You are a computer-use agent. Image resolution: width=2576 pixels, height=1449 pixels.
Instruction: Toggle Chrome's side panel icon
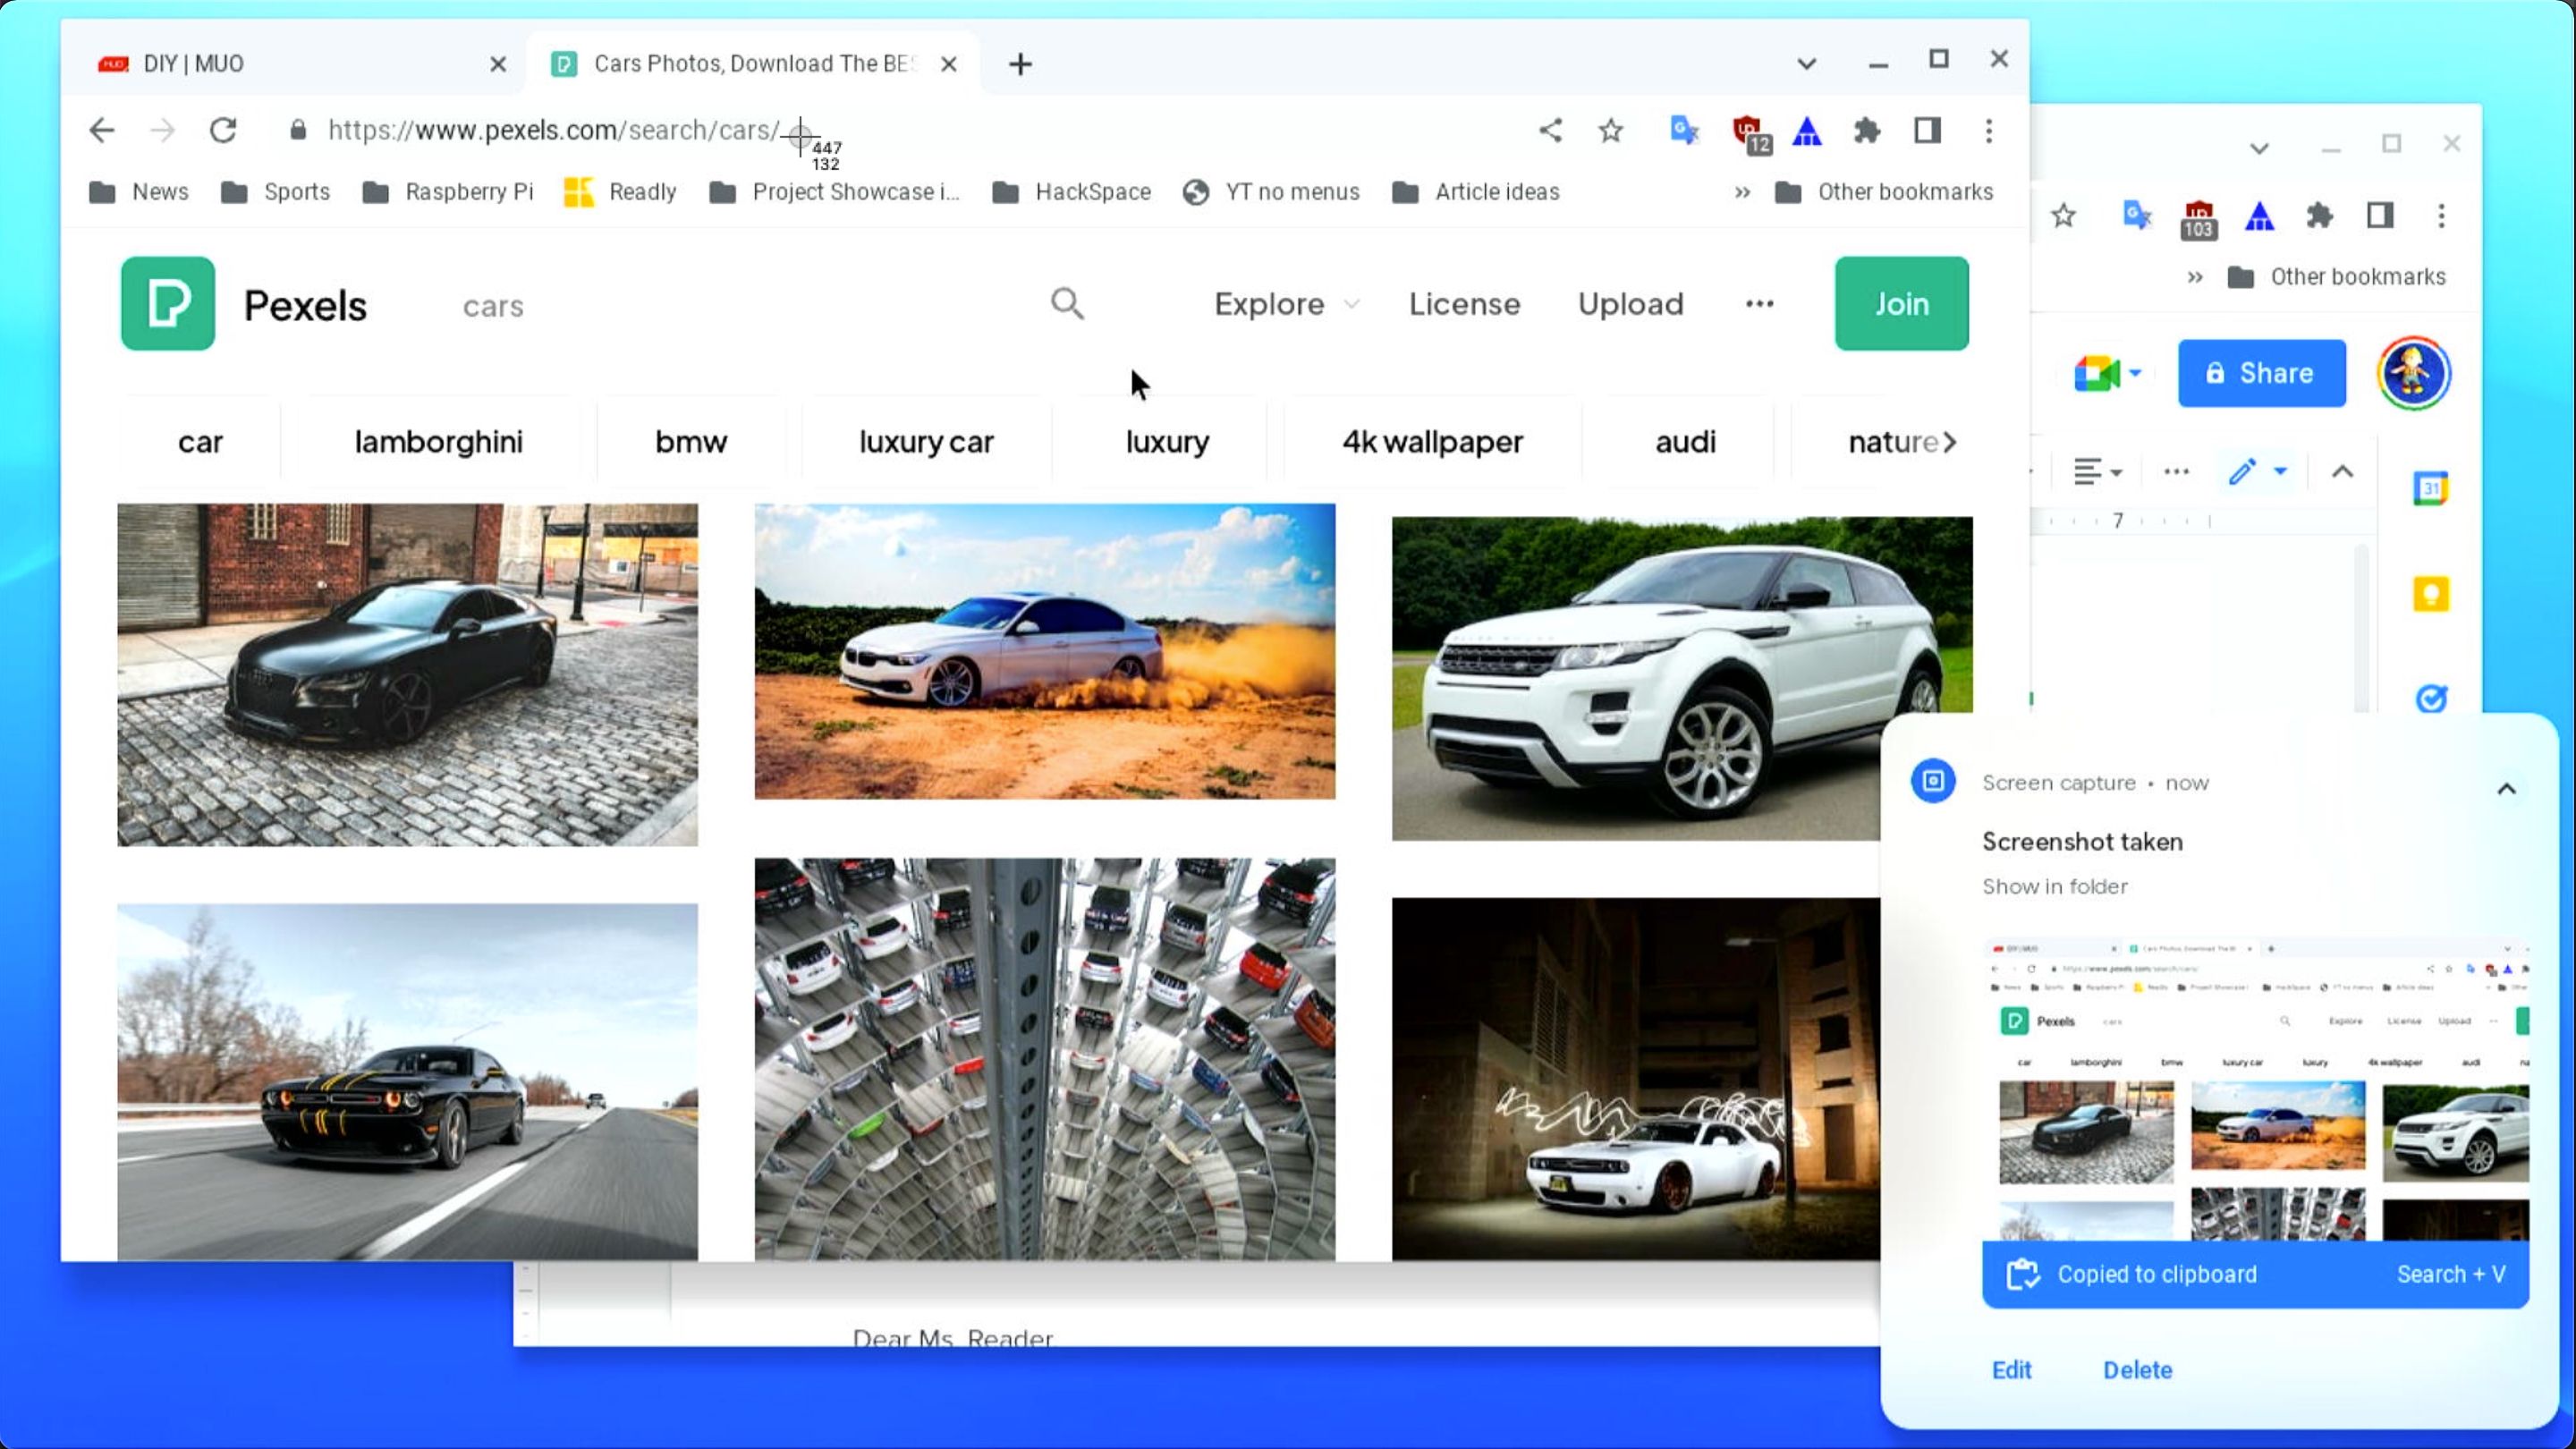click(x=1928, y=131)
